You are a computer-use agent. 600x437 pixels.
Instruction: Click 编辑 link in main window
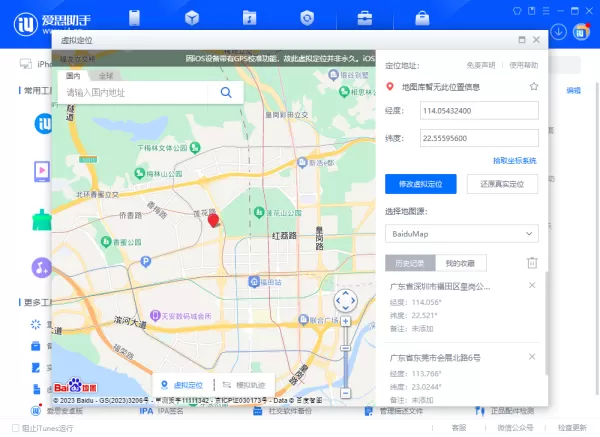[x=574, y=91]
